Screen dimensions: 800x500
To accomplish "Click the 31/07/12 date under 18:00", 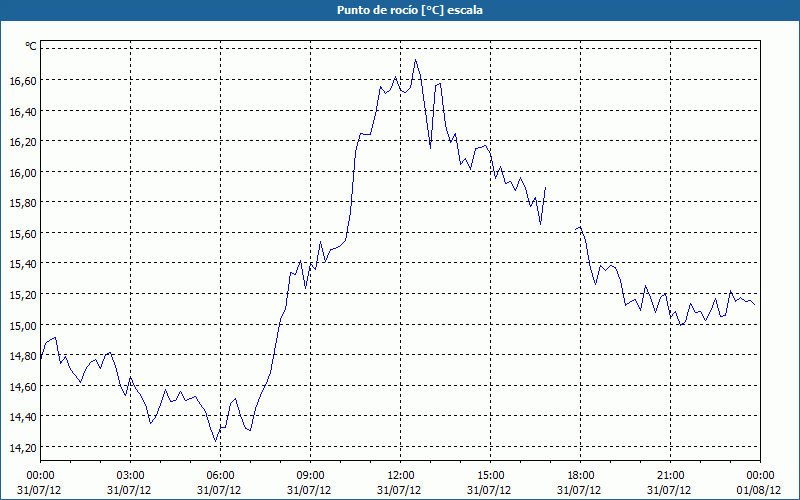I will click(x=579, y=490).
